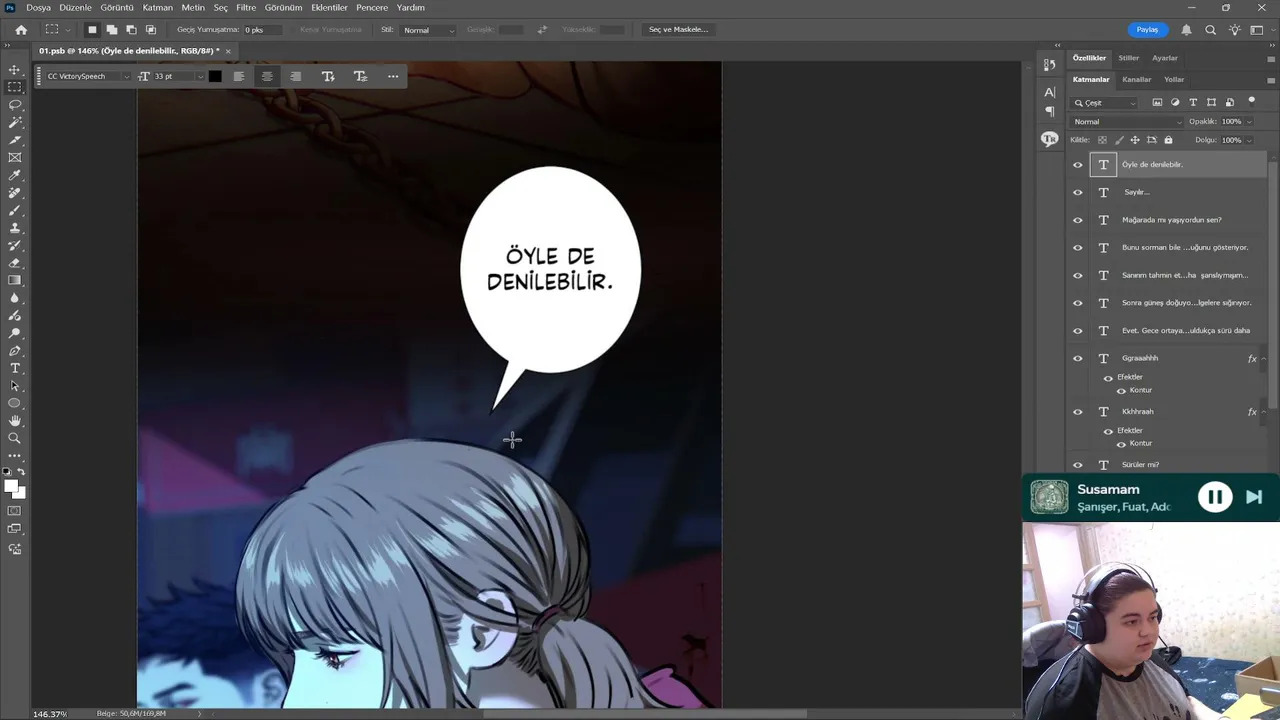Hide the 'Ggraaahhh' layer

1078,358
